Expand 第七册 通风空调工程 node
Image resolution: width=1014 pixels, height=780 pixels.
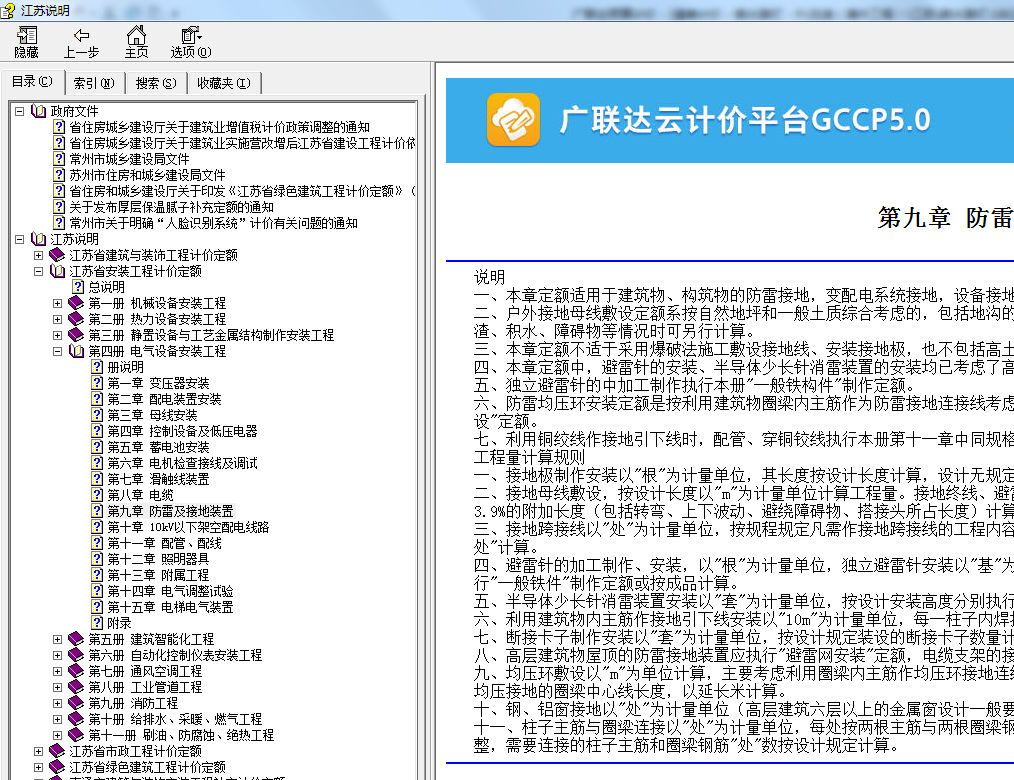57,672
